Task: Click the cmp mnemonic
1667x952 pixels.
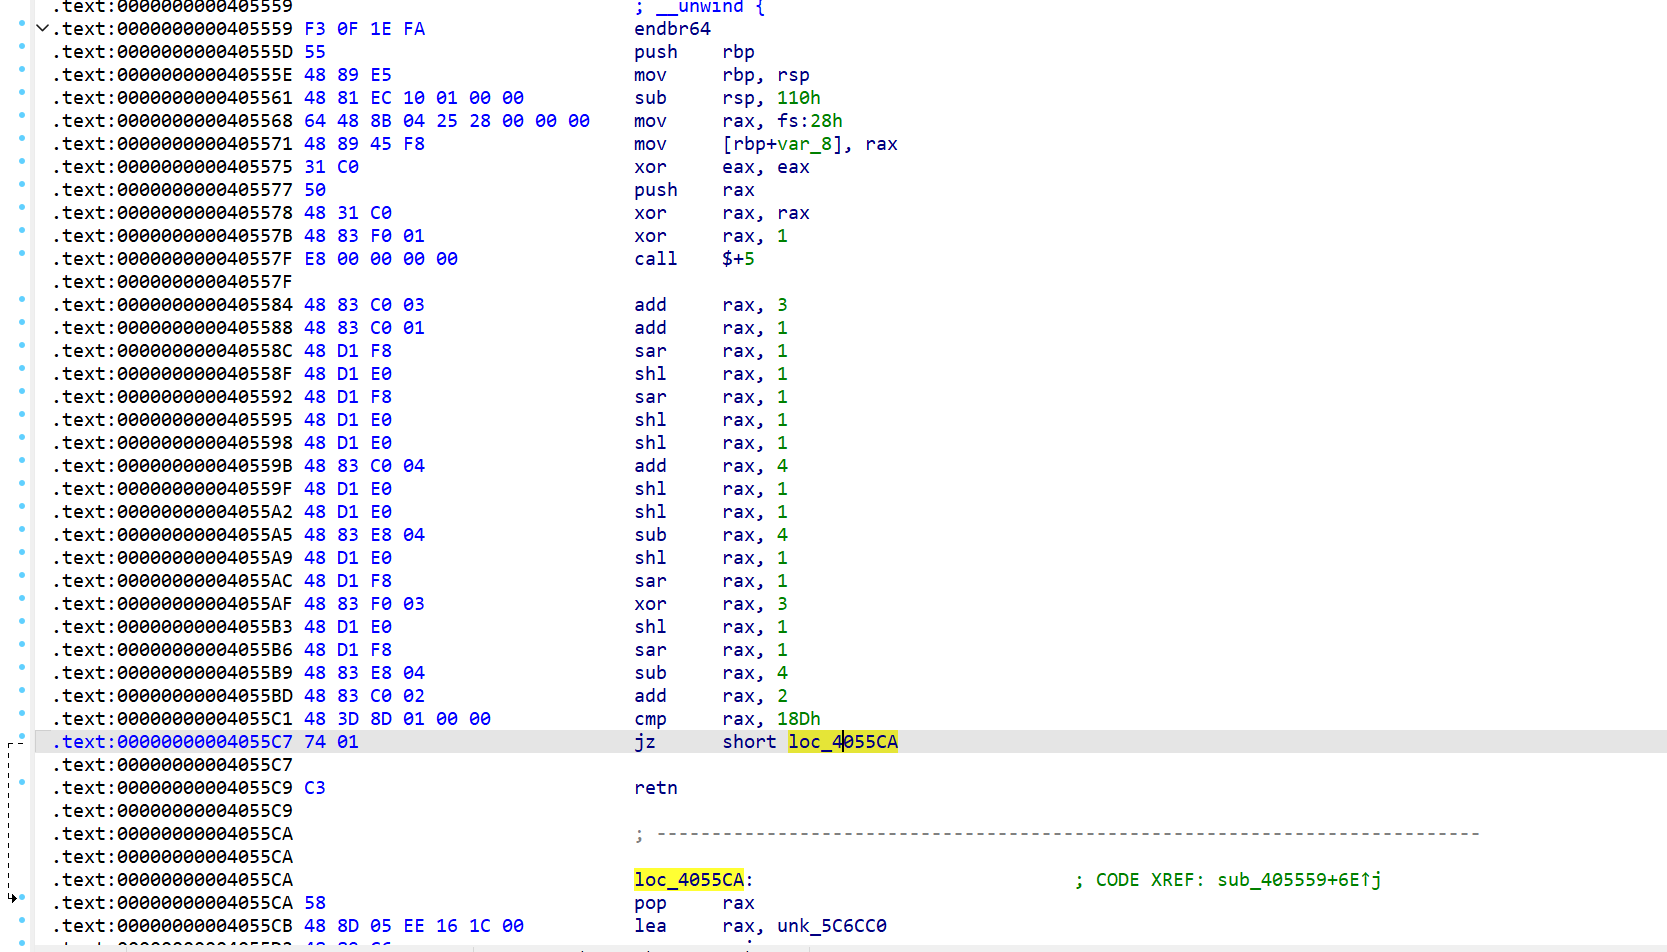Action: 650,718
